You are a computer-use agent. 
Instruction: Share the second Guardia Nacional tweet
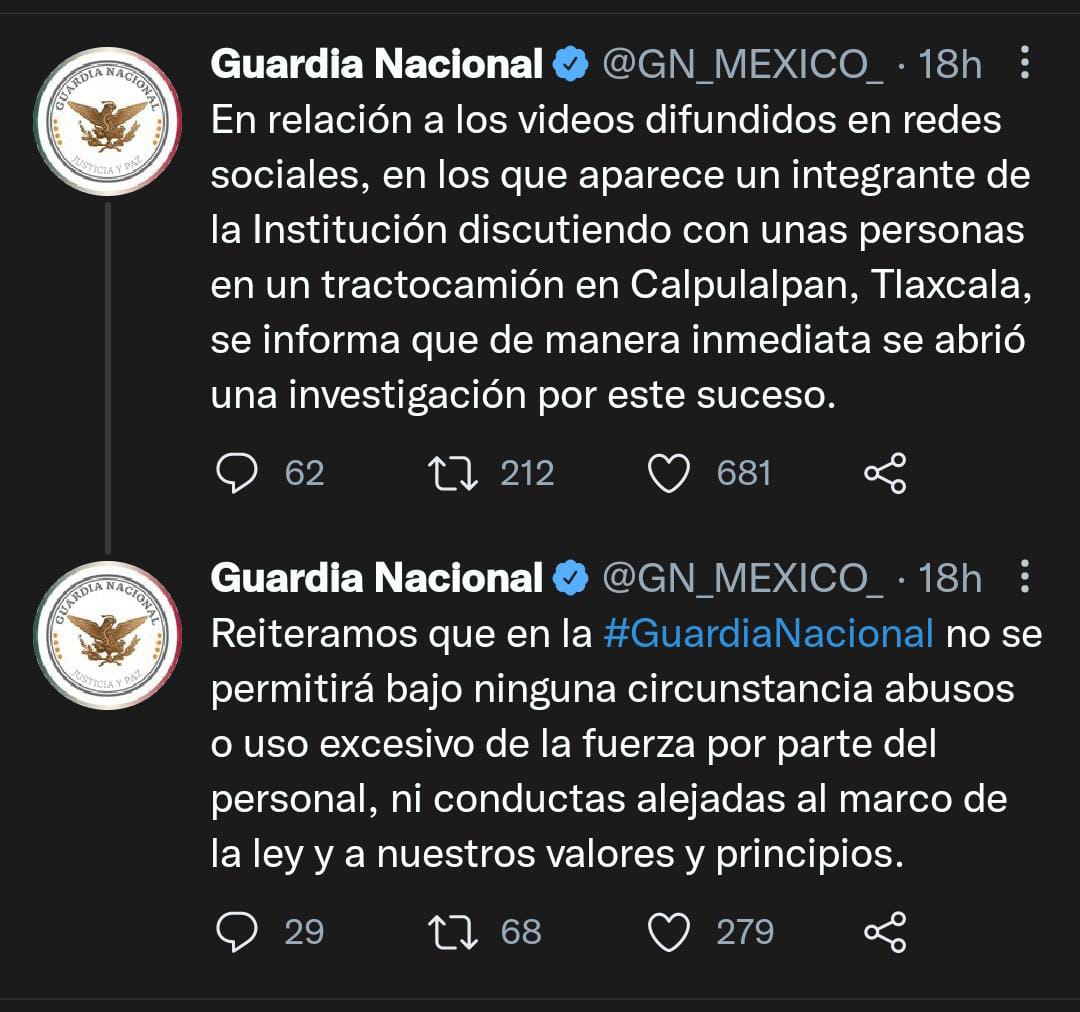884,931
